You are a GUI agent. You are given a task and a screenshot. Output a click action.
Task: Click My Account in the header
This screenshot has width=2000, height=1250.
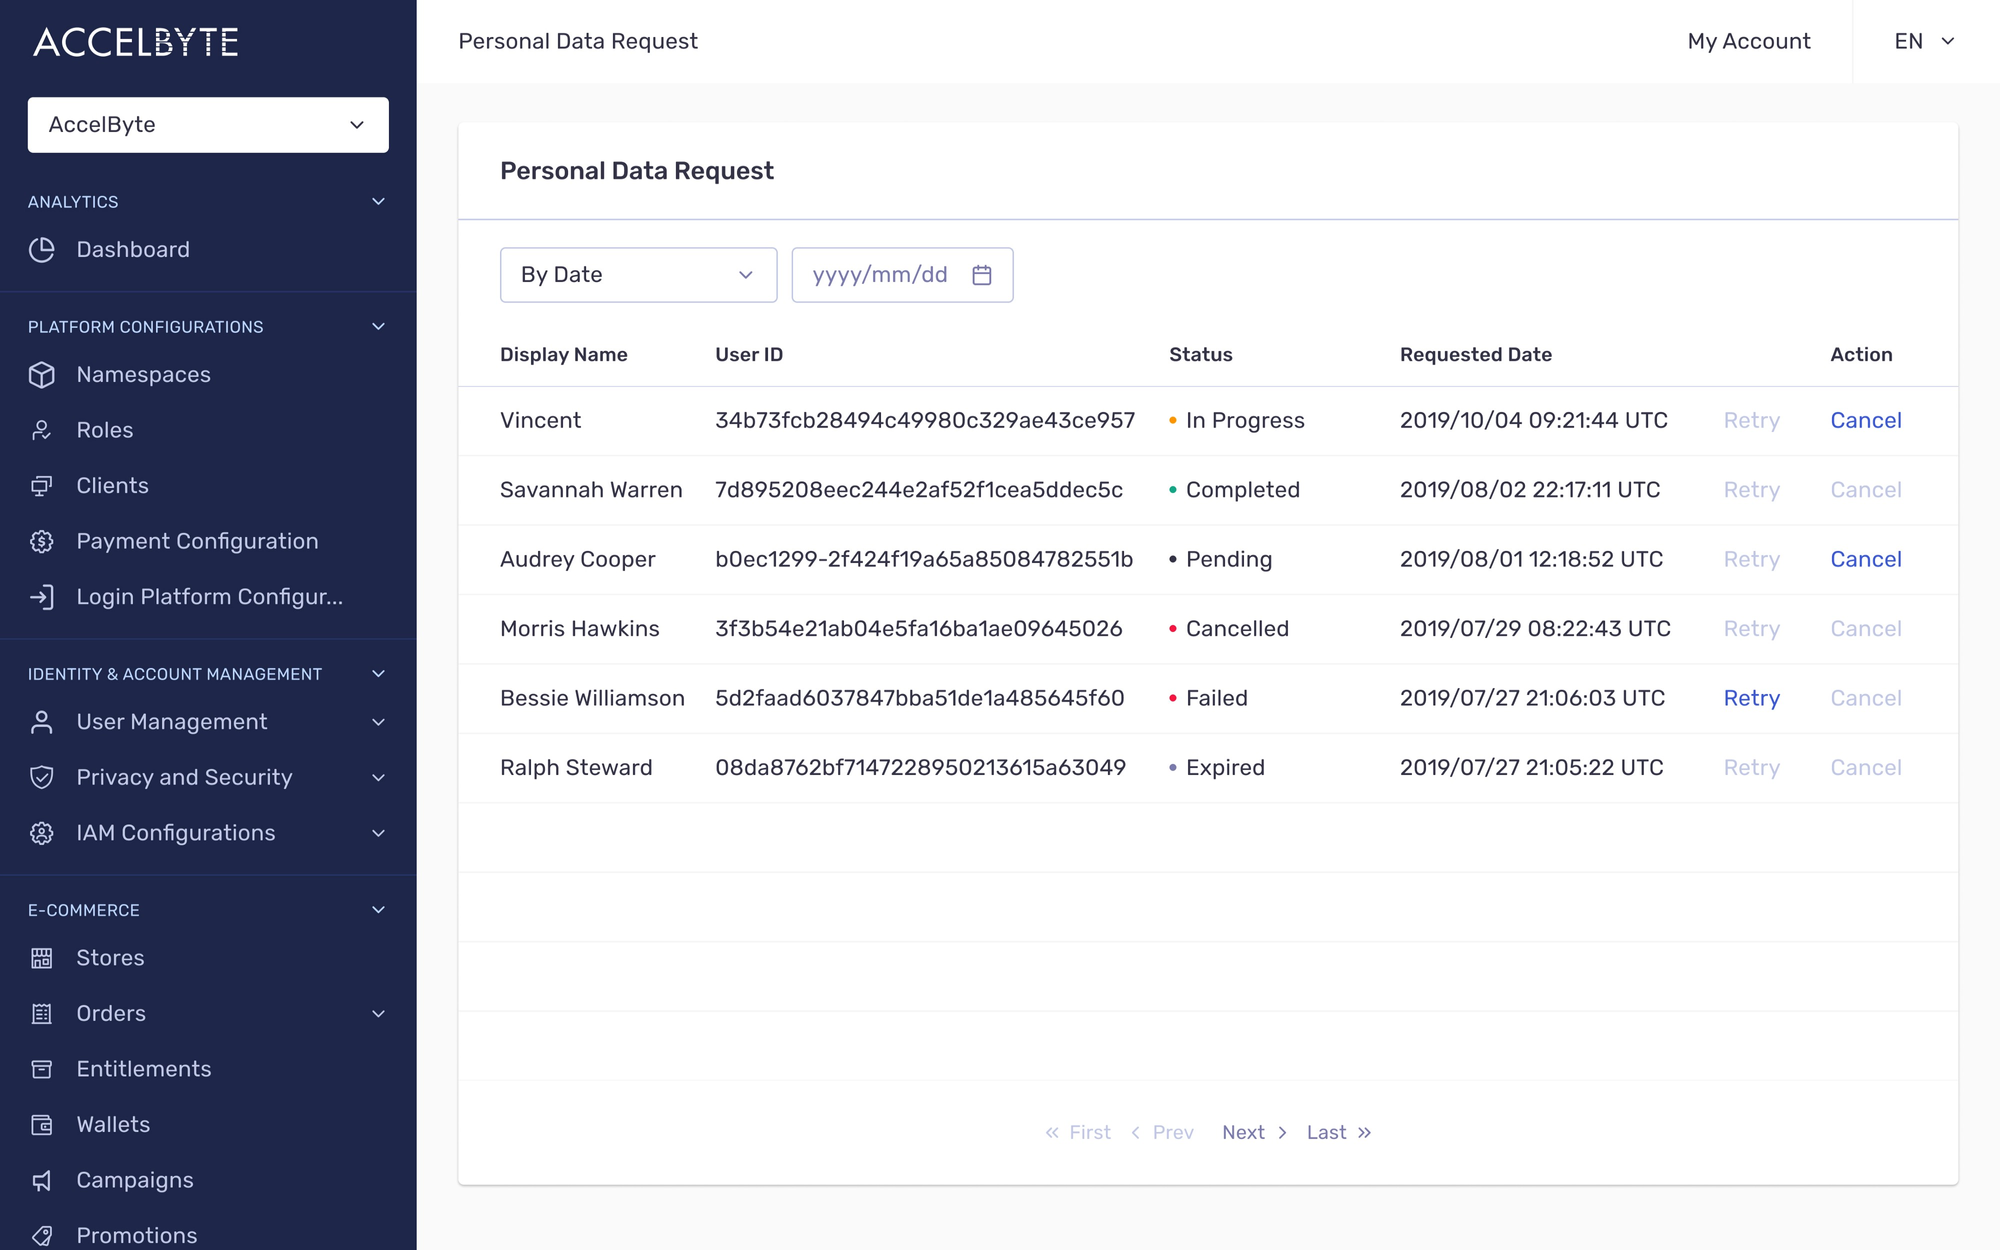point(1749,41)
